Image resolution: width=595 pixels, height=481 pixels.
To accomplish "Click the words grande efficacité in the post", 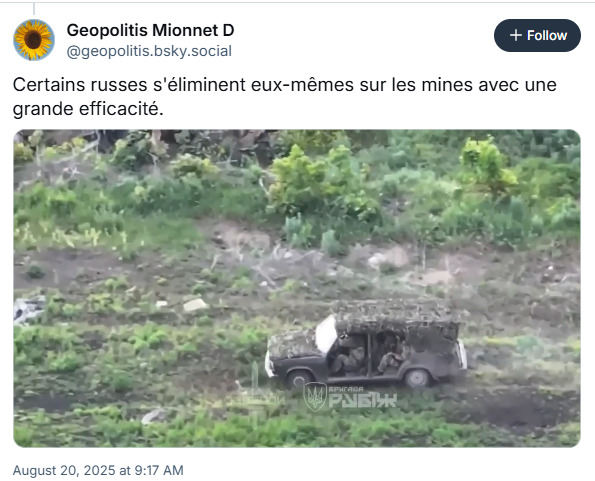I will (x=88, y=109).
